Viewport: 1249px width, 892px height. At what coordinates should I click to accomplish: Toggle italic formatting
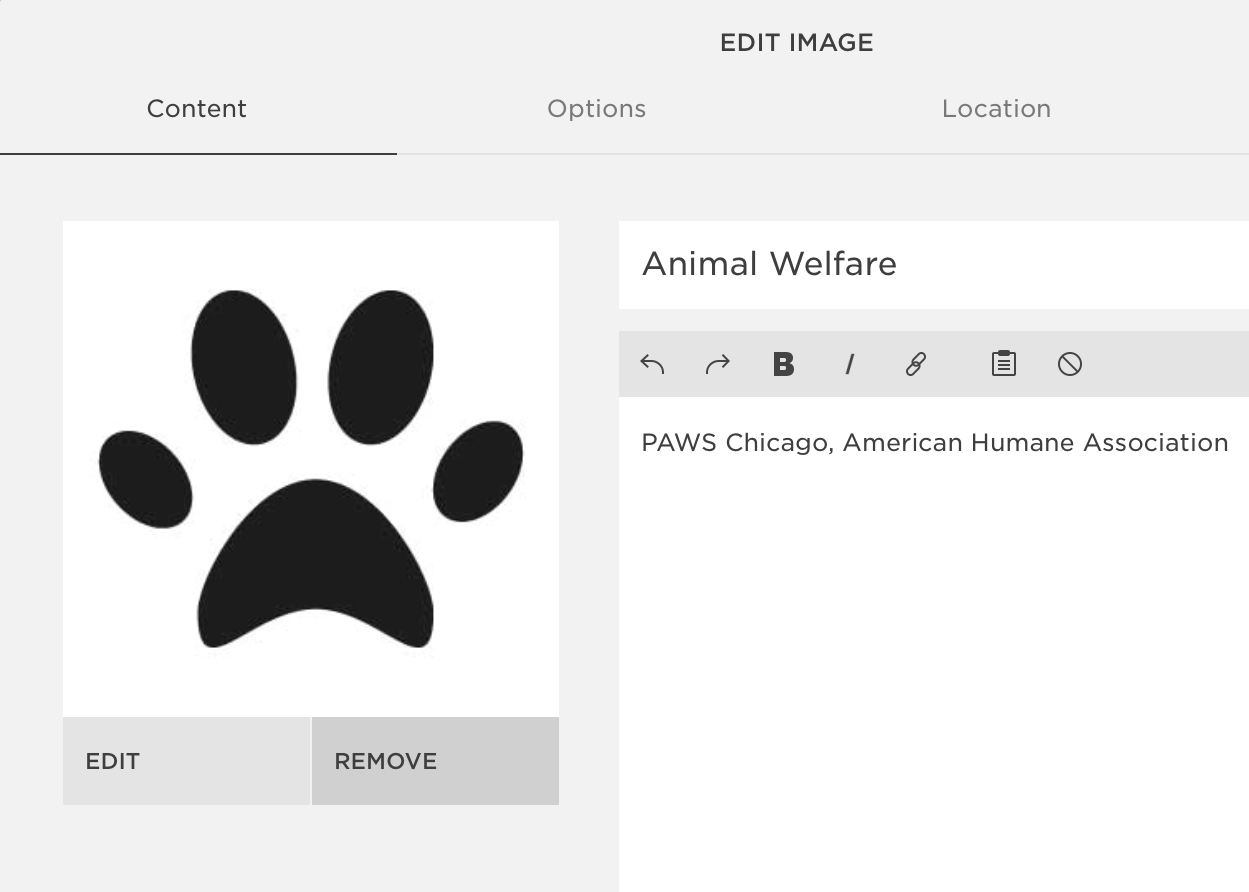850,364
